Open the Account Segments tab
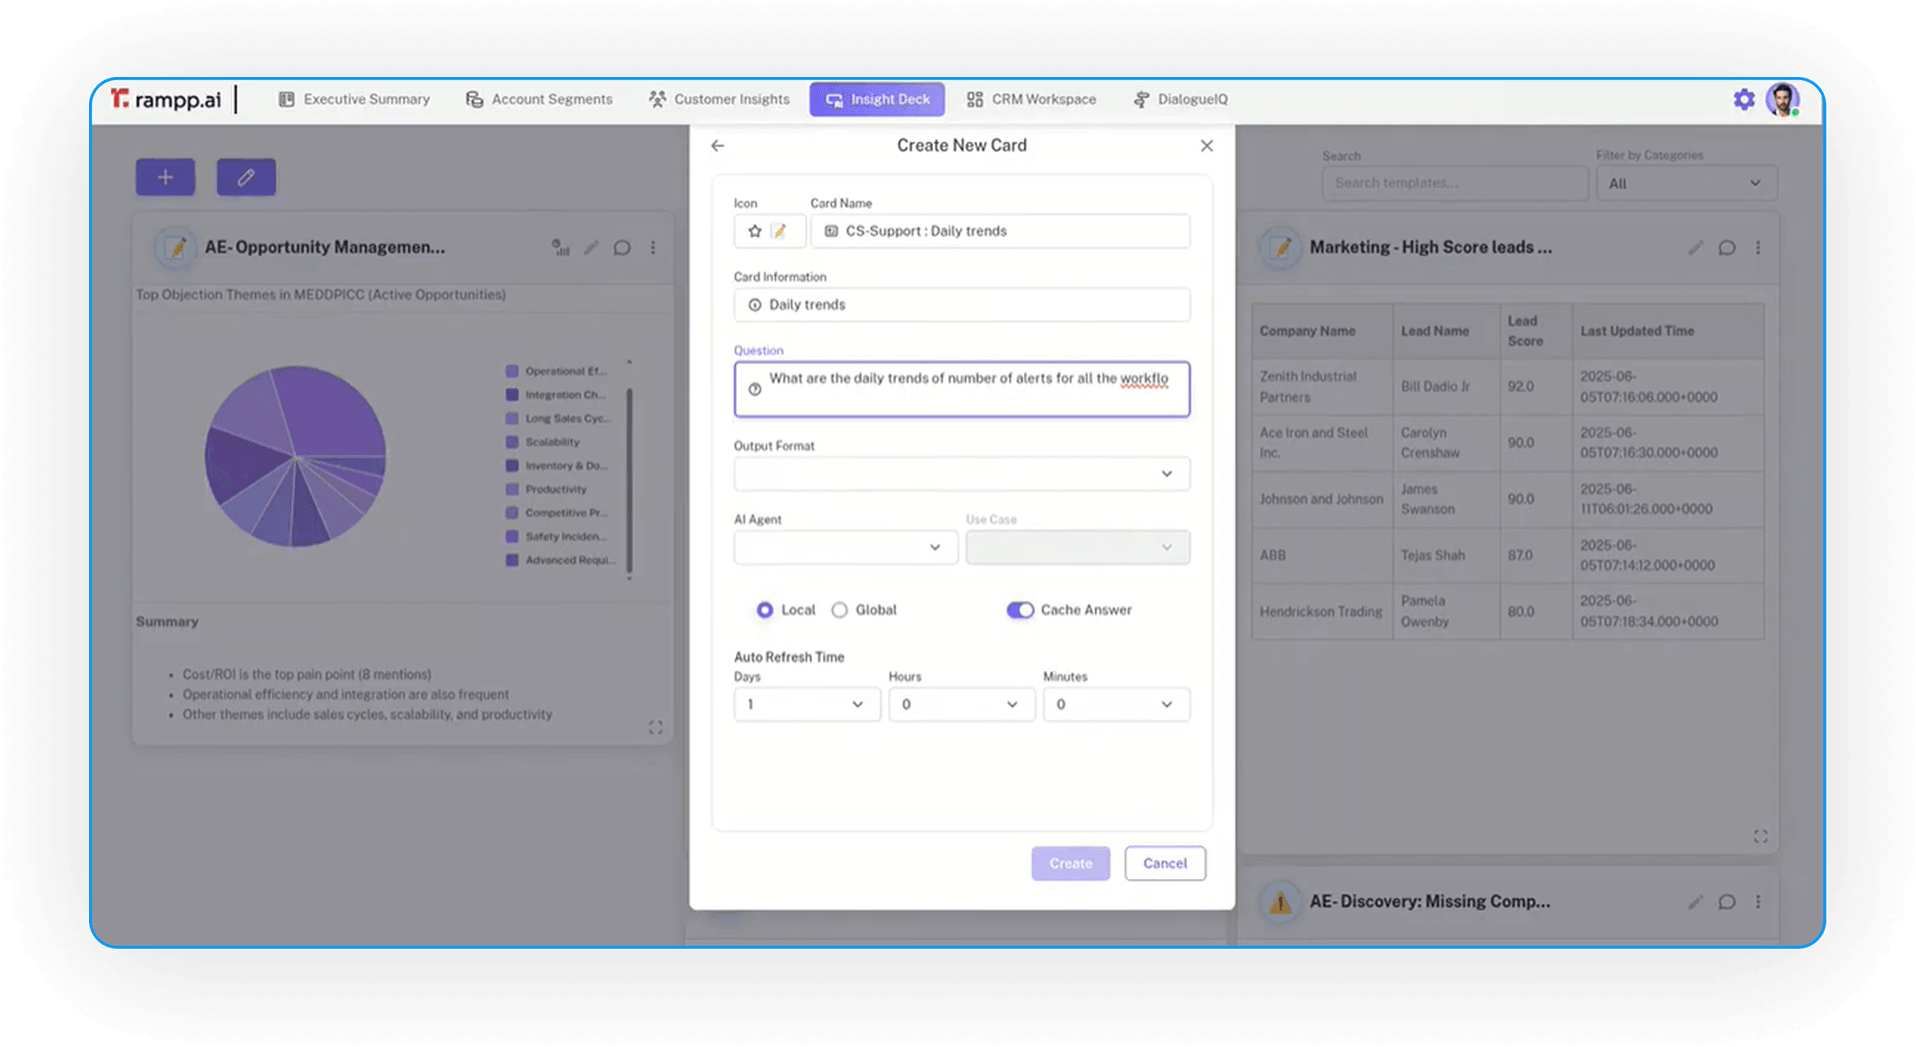Viewport: 1916px width, 1047px height. [x=539, y=99]
